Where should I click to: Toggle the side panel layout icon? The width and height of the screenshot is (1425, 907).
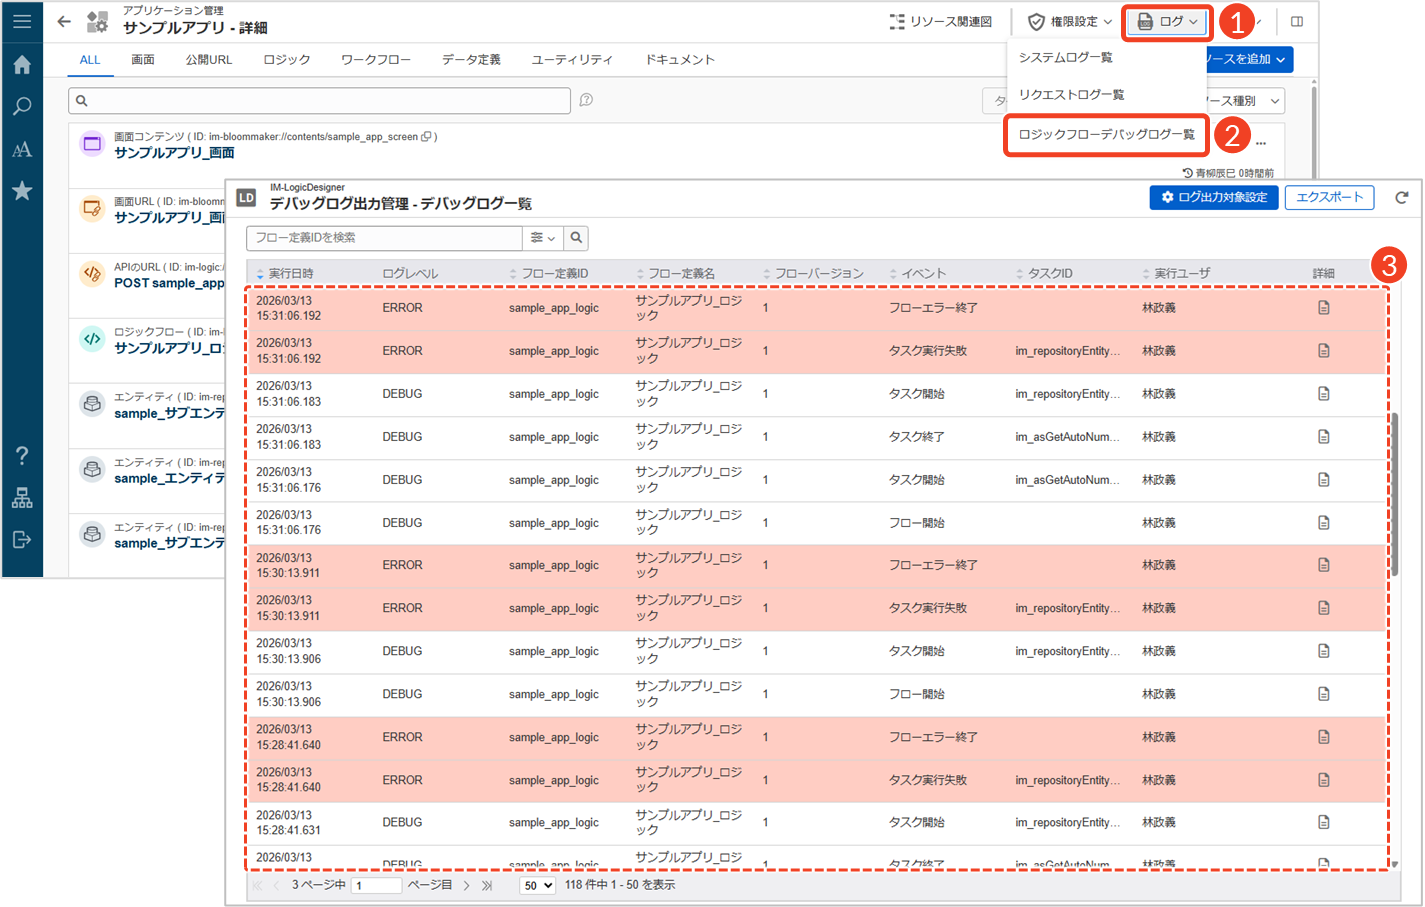click(x=1297, y=21)
